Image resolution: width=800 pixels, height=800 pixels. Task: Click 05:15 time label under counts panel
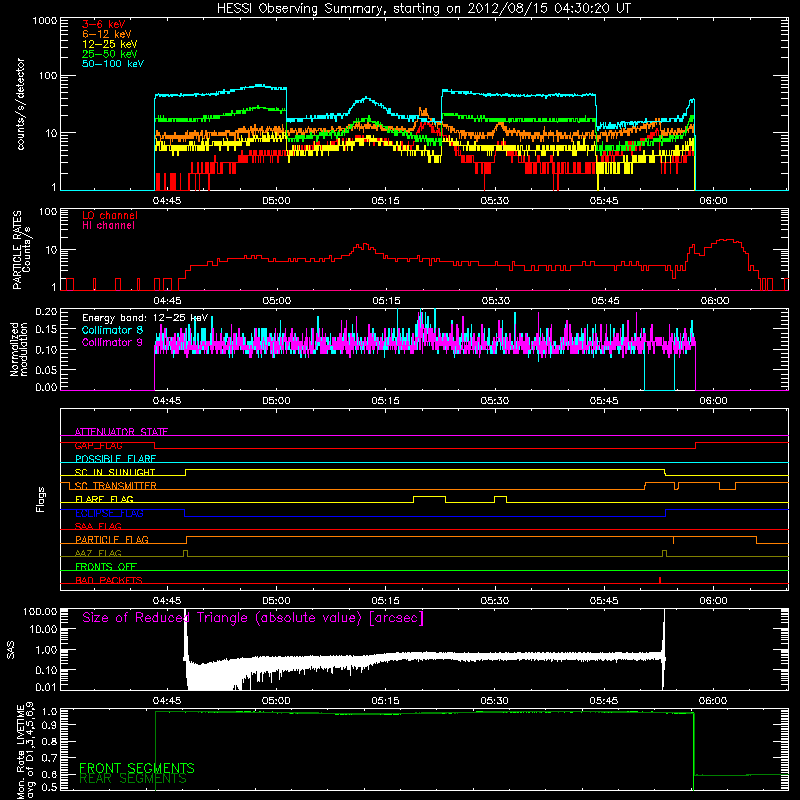pyautogui.click(x=385, y=201)
